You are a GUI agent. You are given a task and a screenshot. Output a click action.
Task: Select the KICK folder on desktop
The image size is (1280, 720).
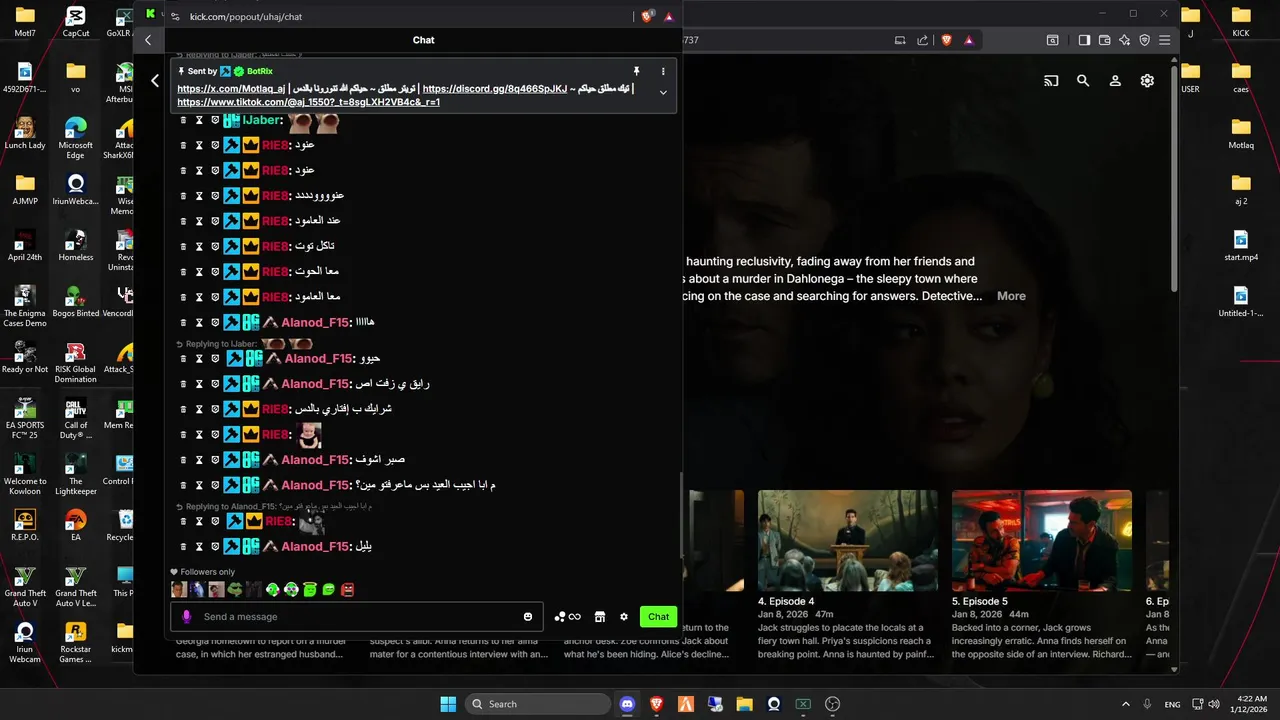(1241, 20)
